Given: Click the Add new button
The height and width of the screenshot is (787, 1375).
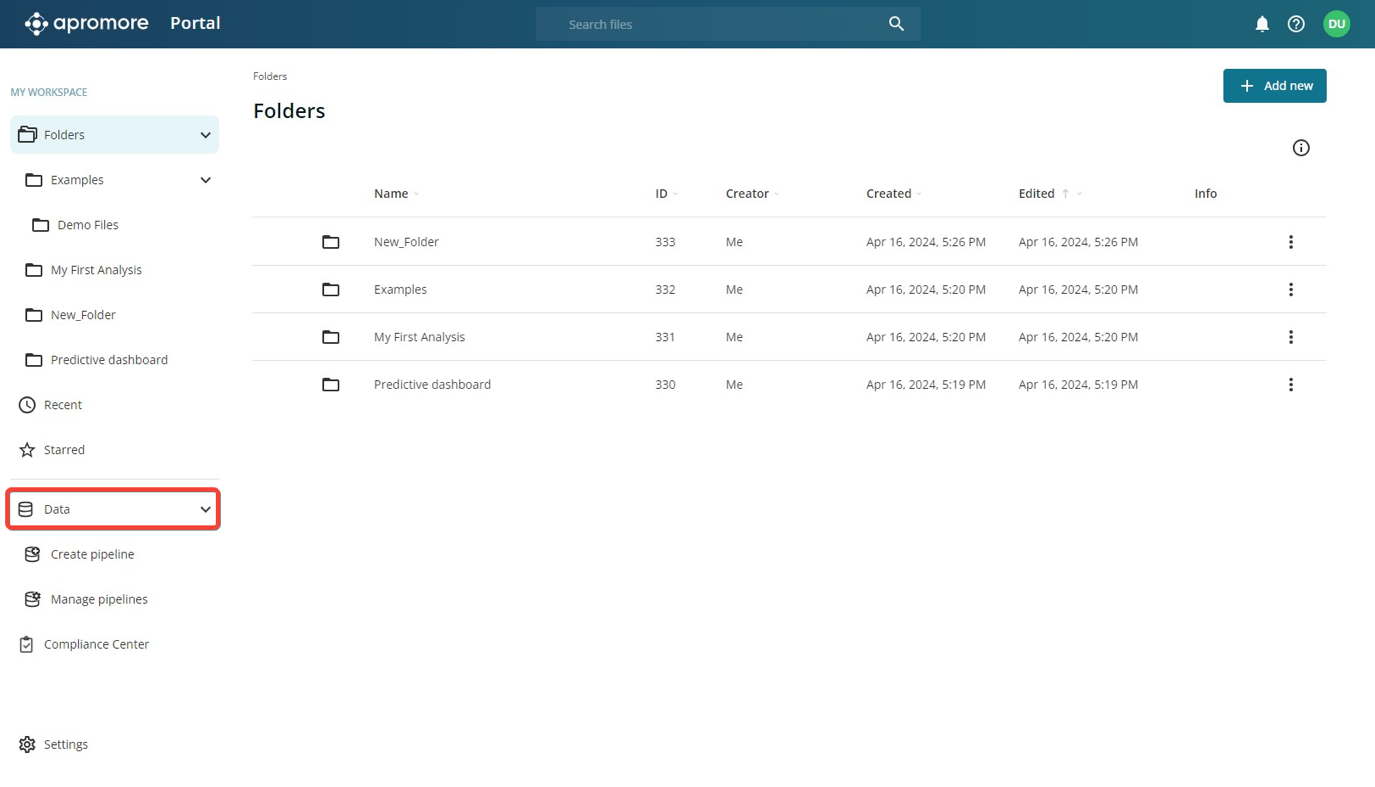Looking at the screenshot, I should (1274, 86).
